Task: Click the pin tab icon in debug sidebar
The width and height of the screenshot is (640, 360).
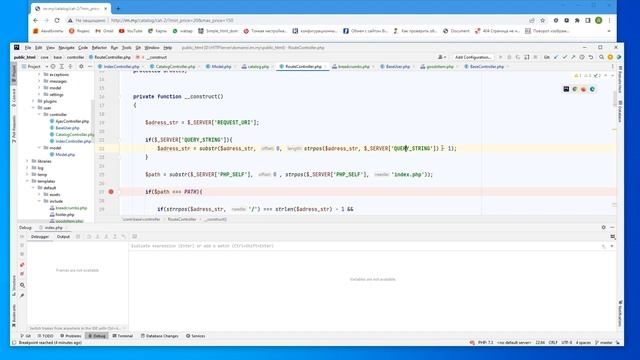Action: point(22,296)
